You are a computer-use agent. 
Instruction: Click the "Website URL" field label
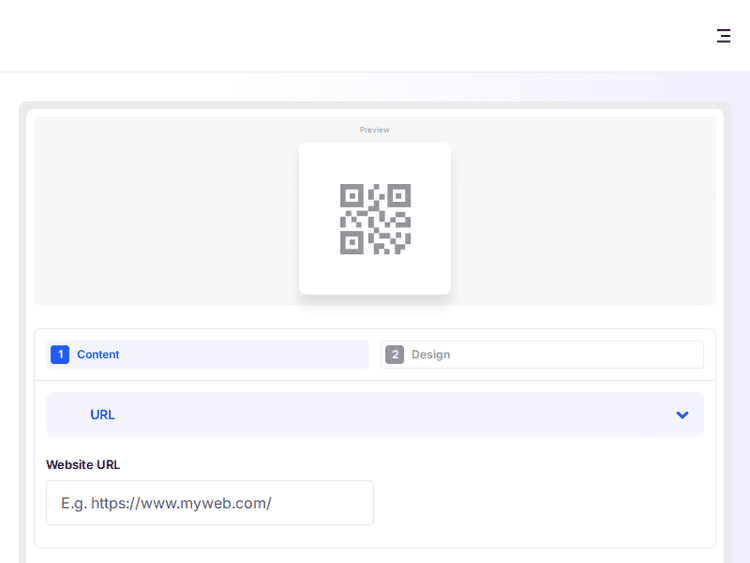click(83, 465)
